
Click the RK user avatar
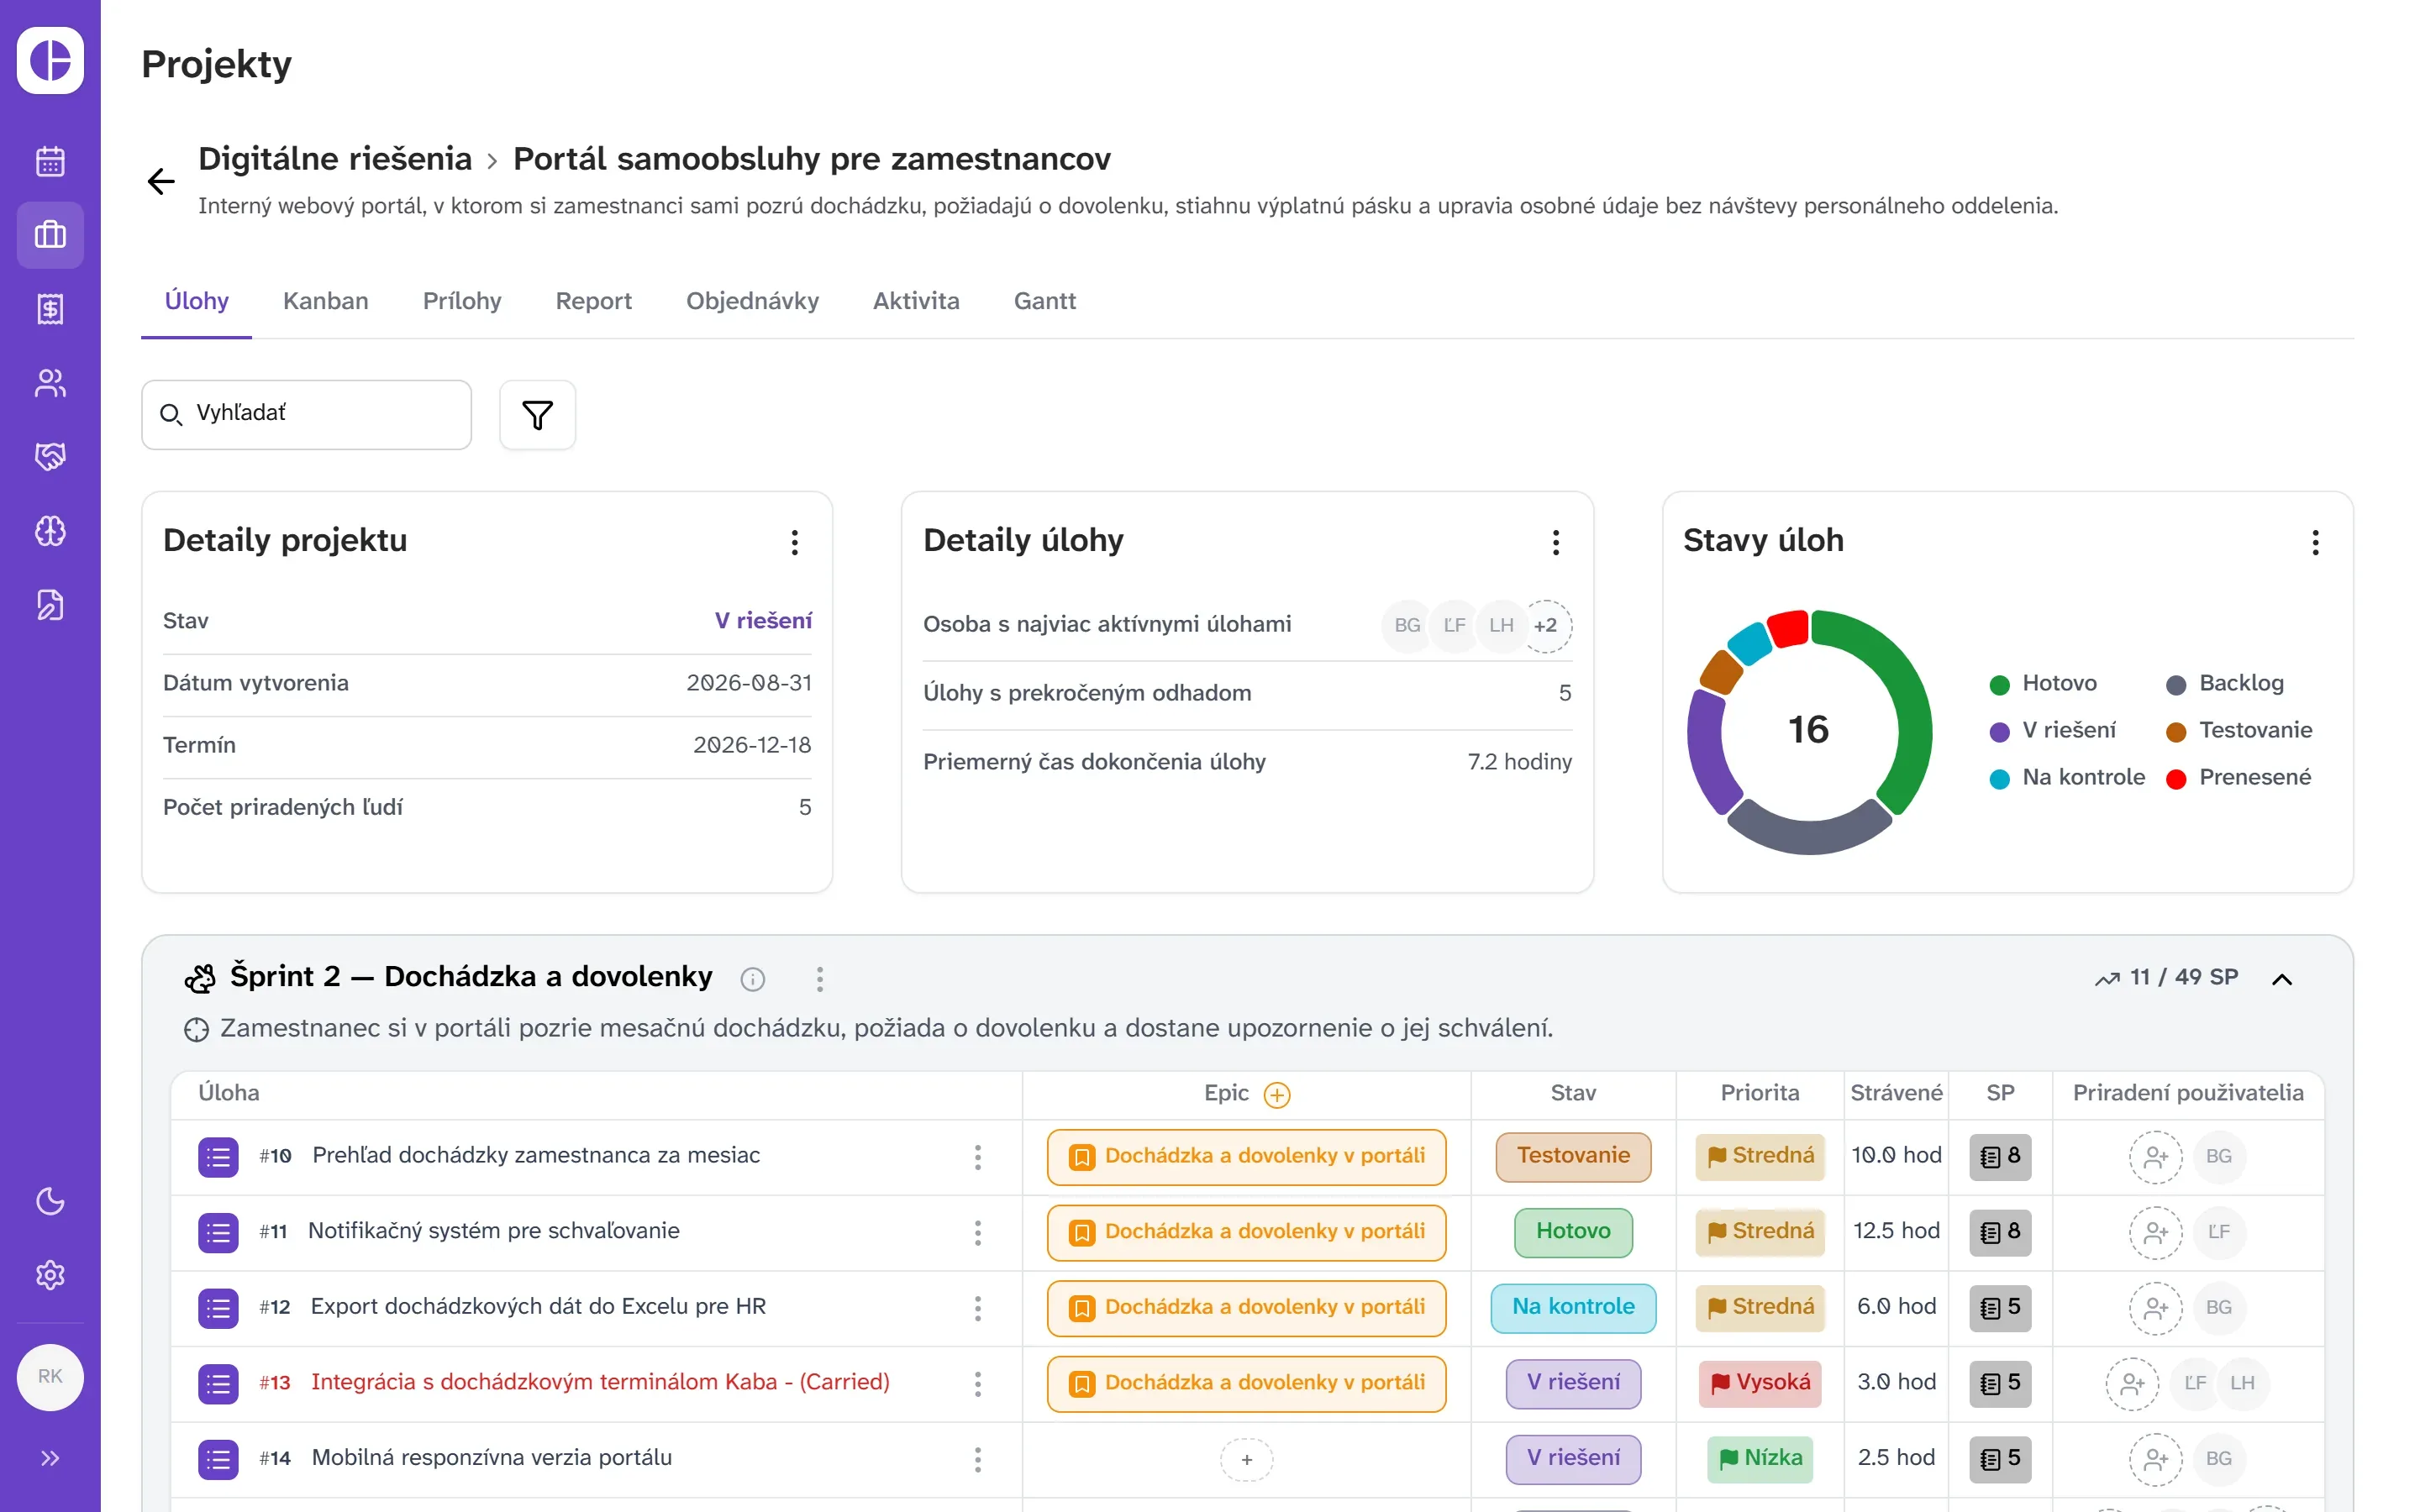click(x=50, y=1377)
